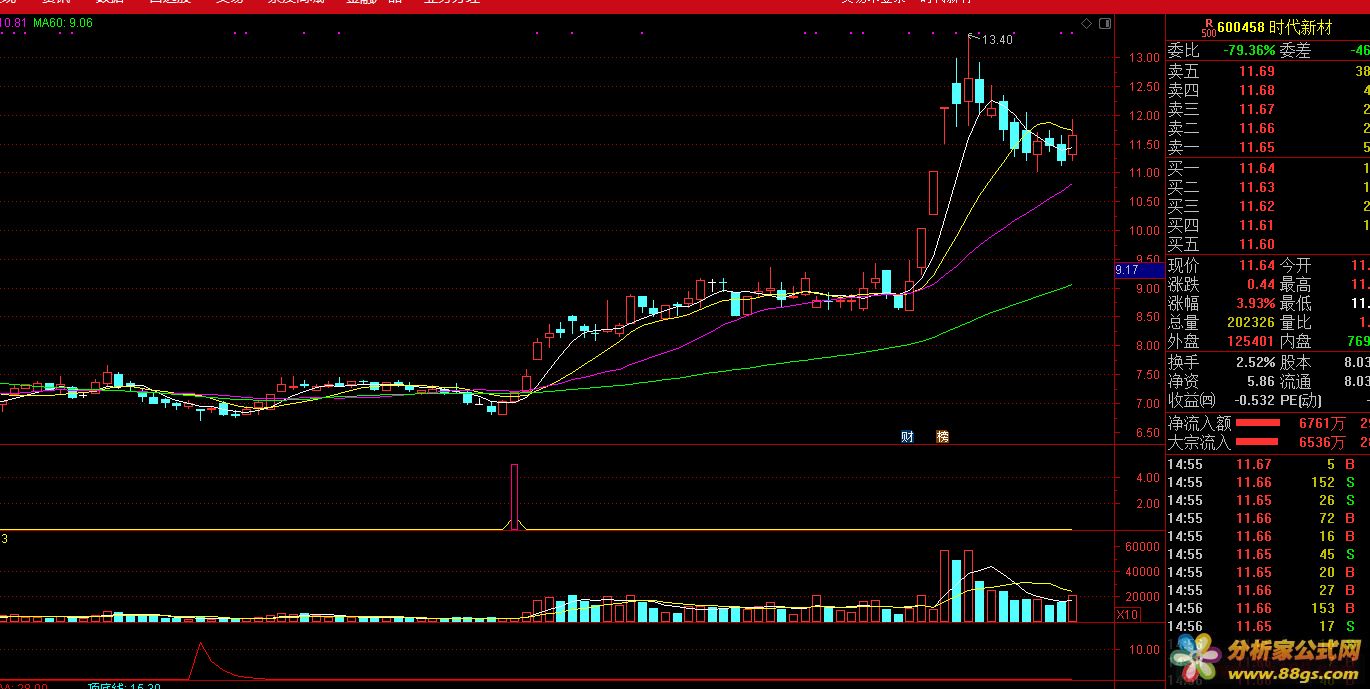1370x689 pixels.
Task: Click the 涨幅 value 3.93%
Action: pyautogui.click(x=1256, y=303)
